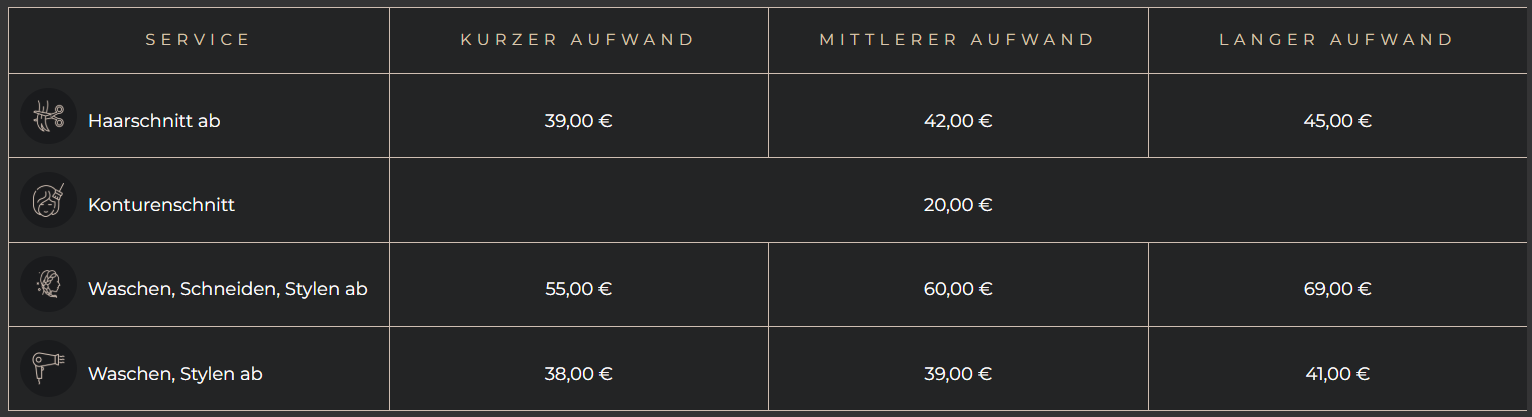
Task: Select the Waschen, Stylen ab label
Action: (175, 374)
